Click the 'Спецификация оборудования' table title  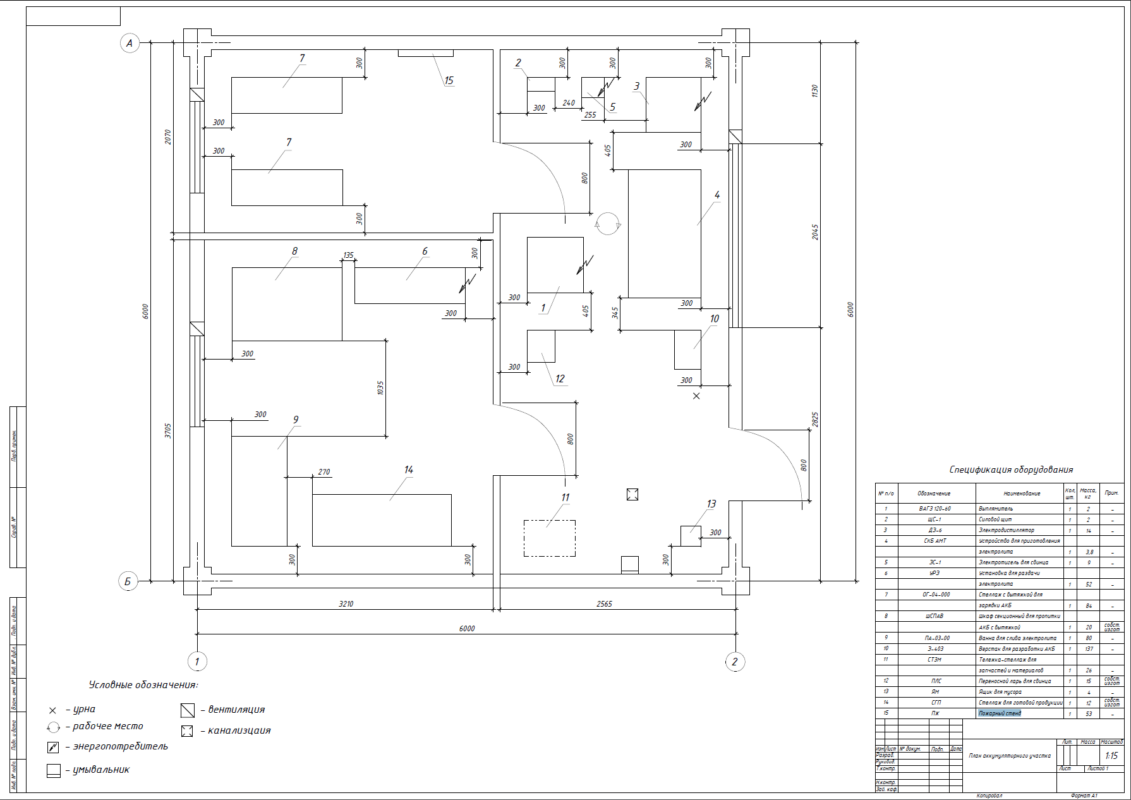point(1011,470)
